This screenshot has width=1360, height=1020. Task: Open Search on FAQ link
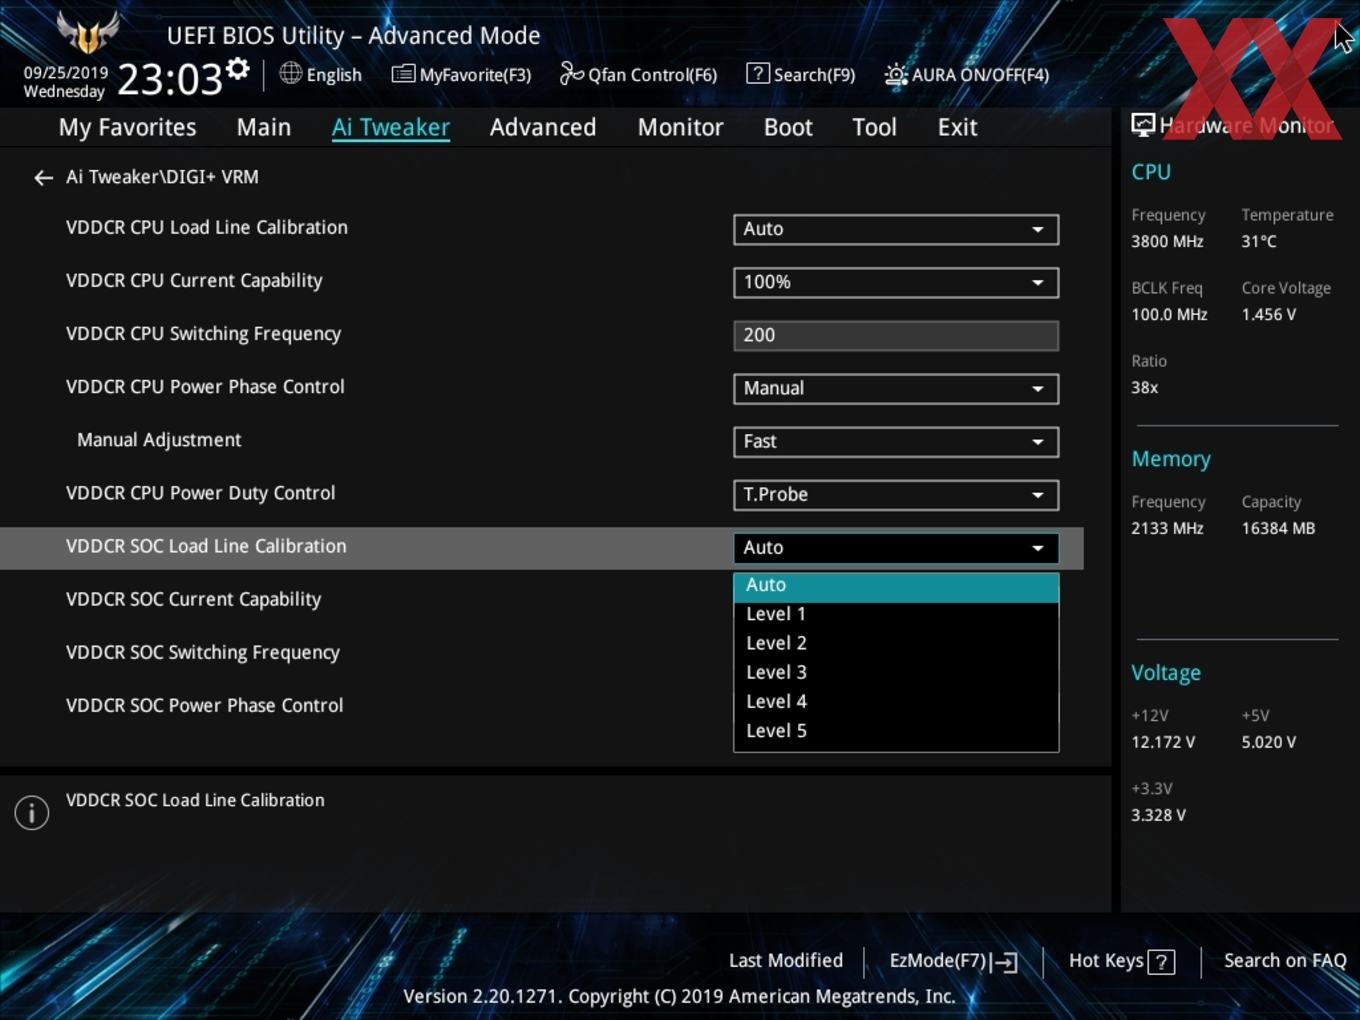click(1285, 961)
